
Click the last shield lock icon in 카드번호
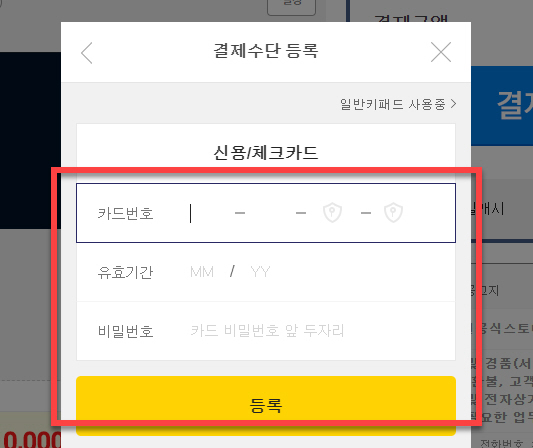[x=393, y=212]
